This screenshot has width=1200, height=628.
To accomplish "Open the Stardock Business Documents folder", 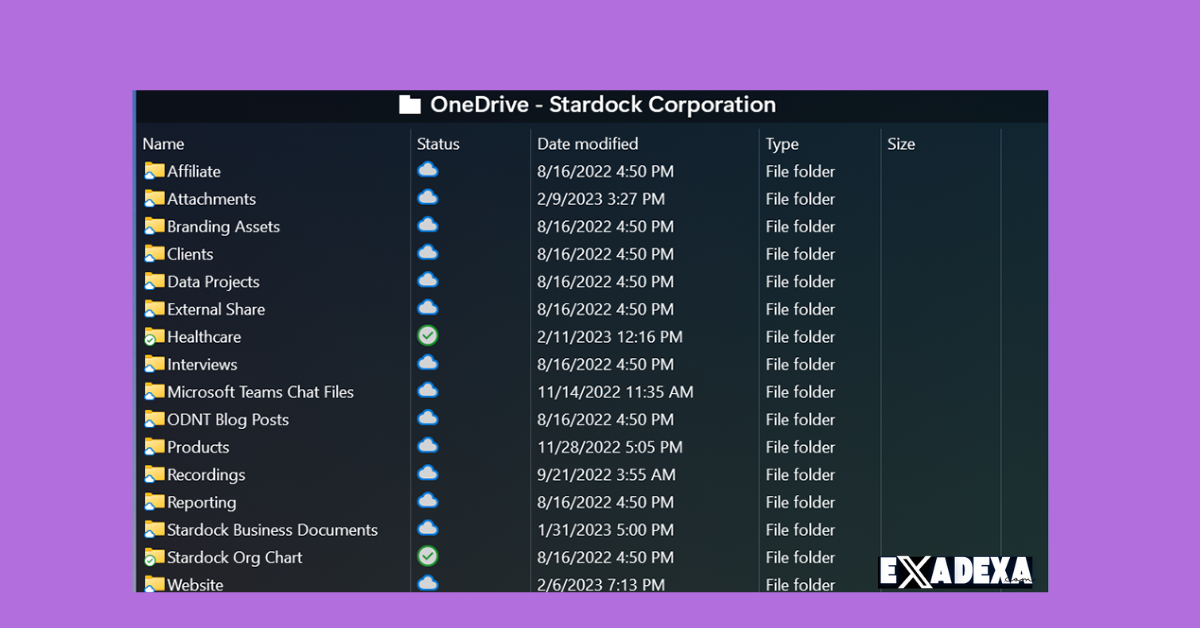I will point(272,529).
